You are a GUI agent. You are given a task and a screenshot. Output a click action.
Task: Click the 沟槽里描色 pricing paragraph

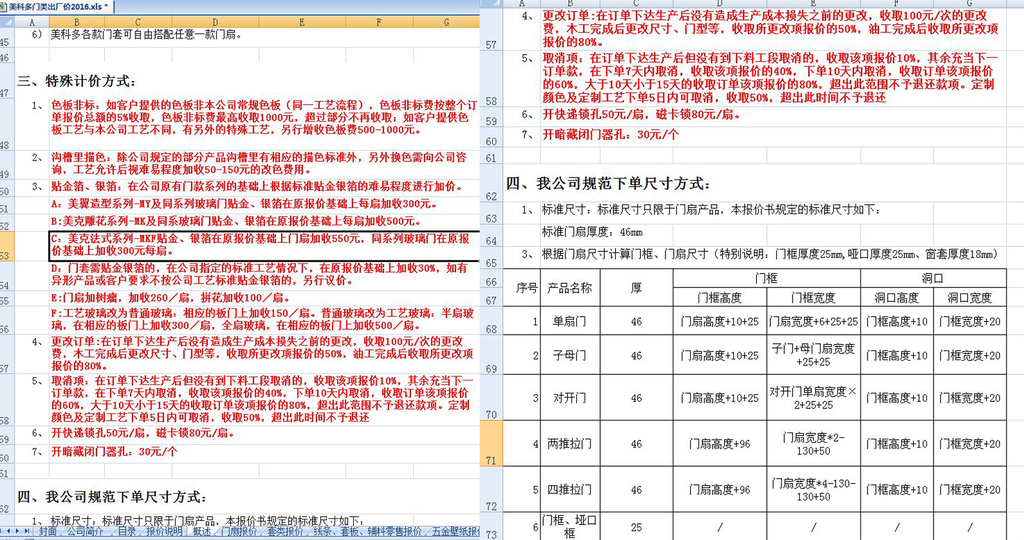(259, 163)
